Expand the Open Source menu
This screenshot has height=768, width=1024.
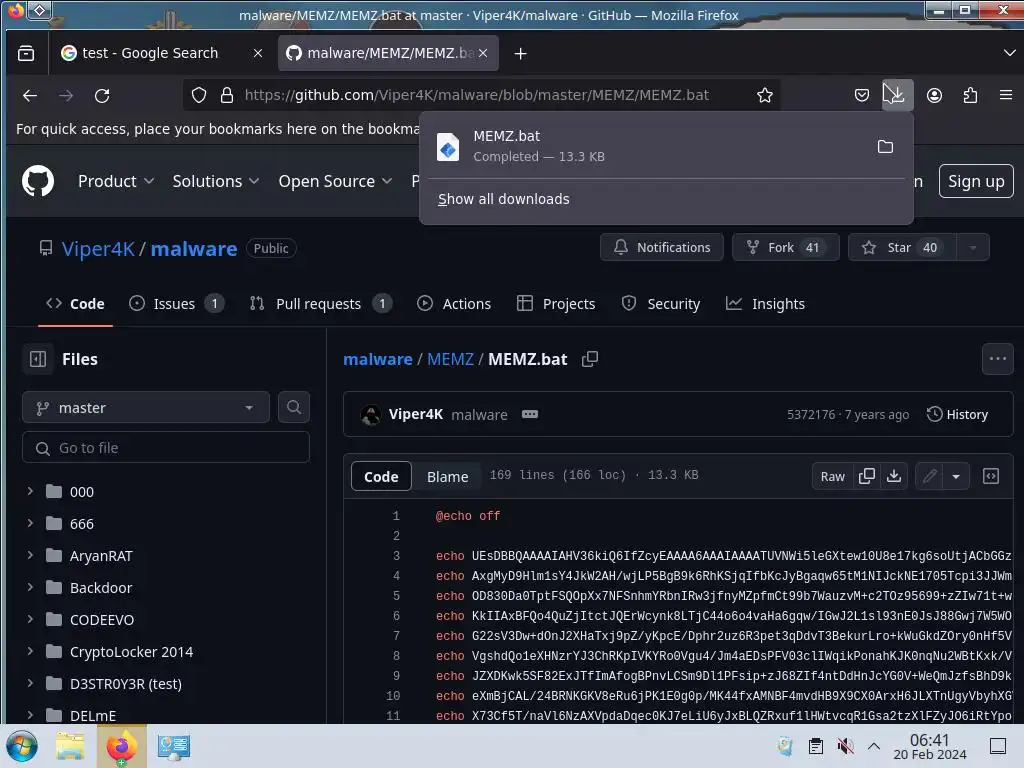(335, 181)
